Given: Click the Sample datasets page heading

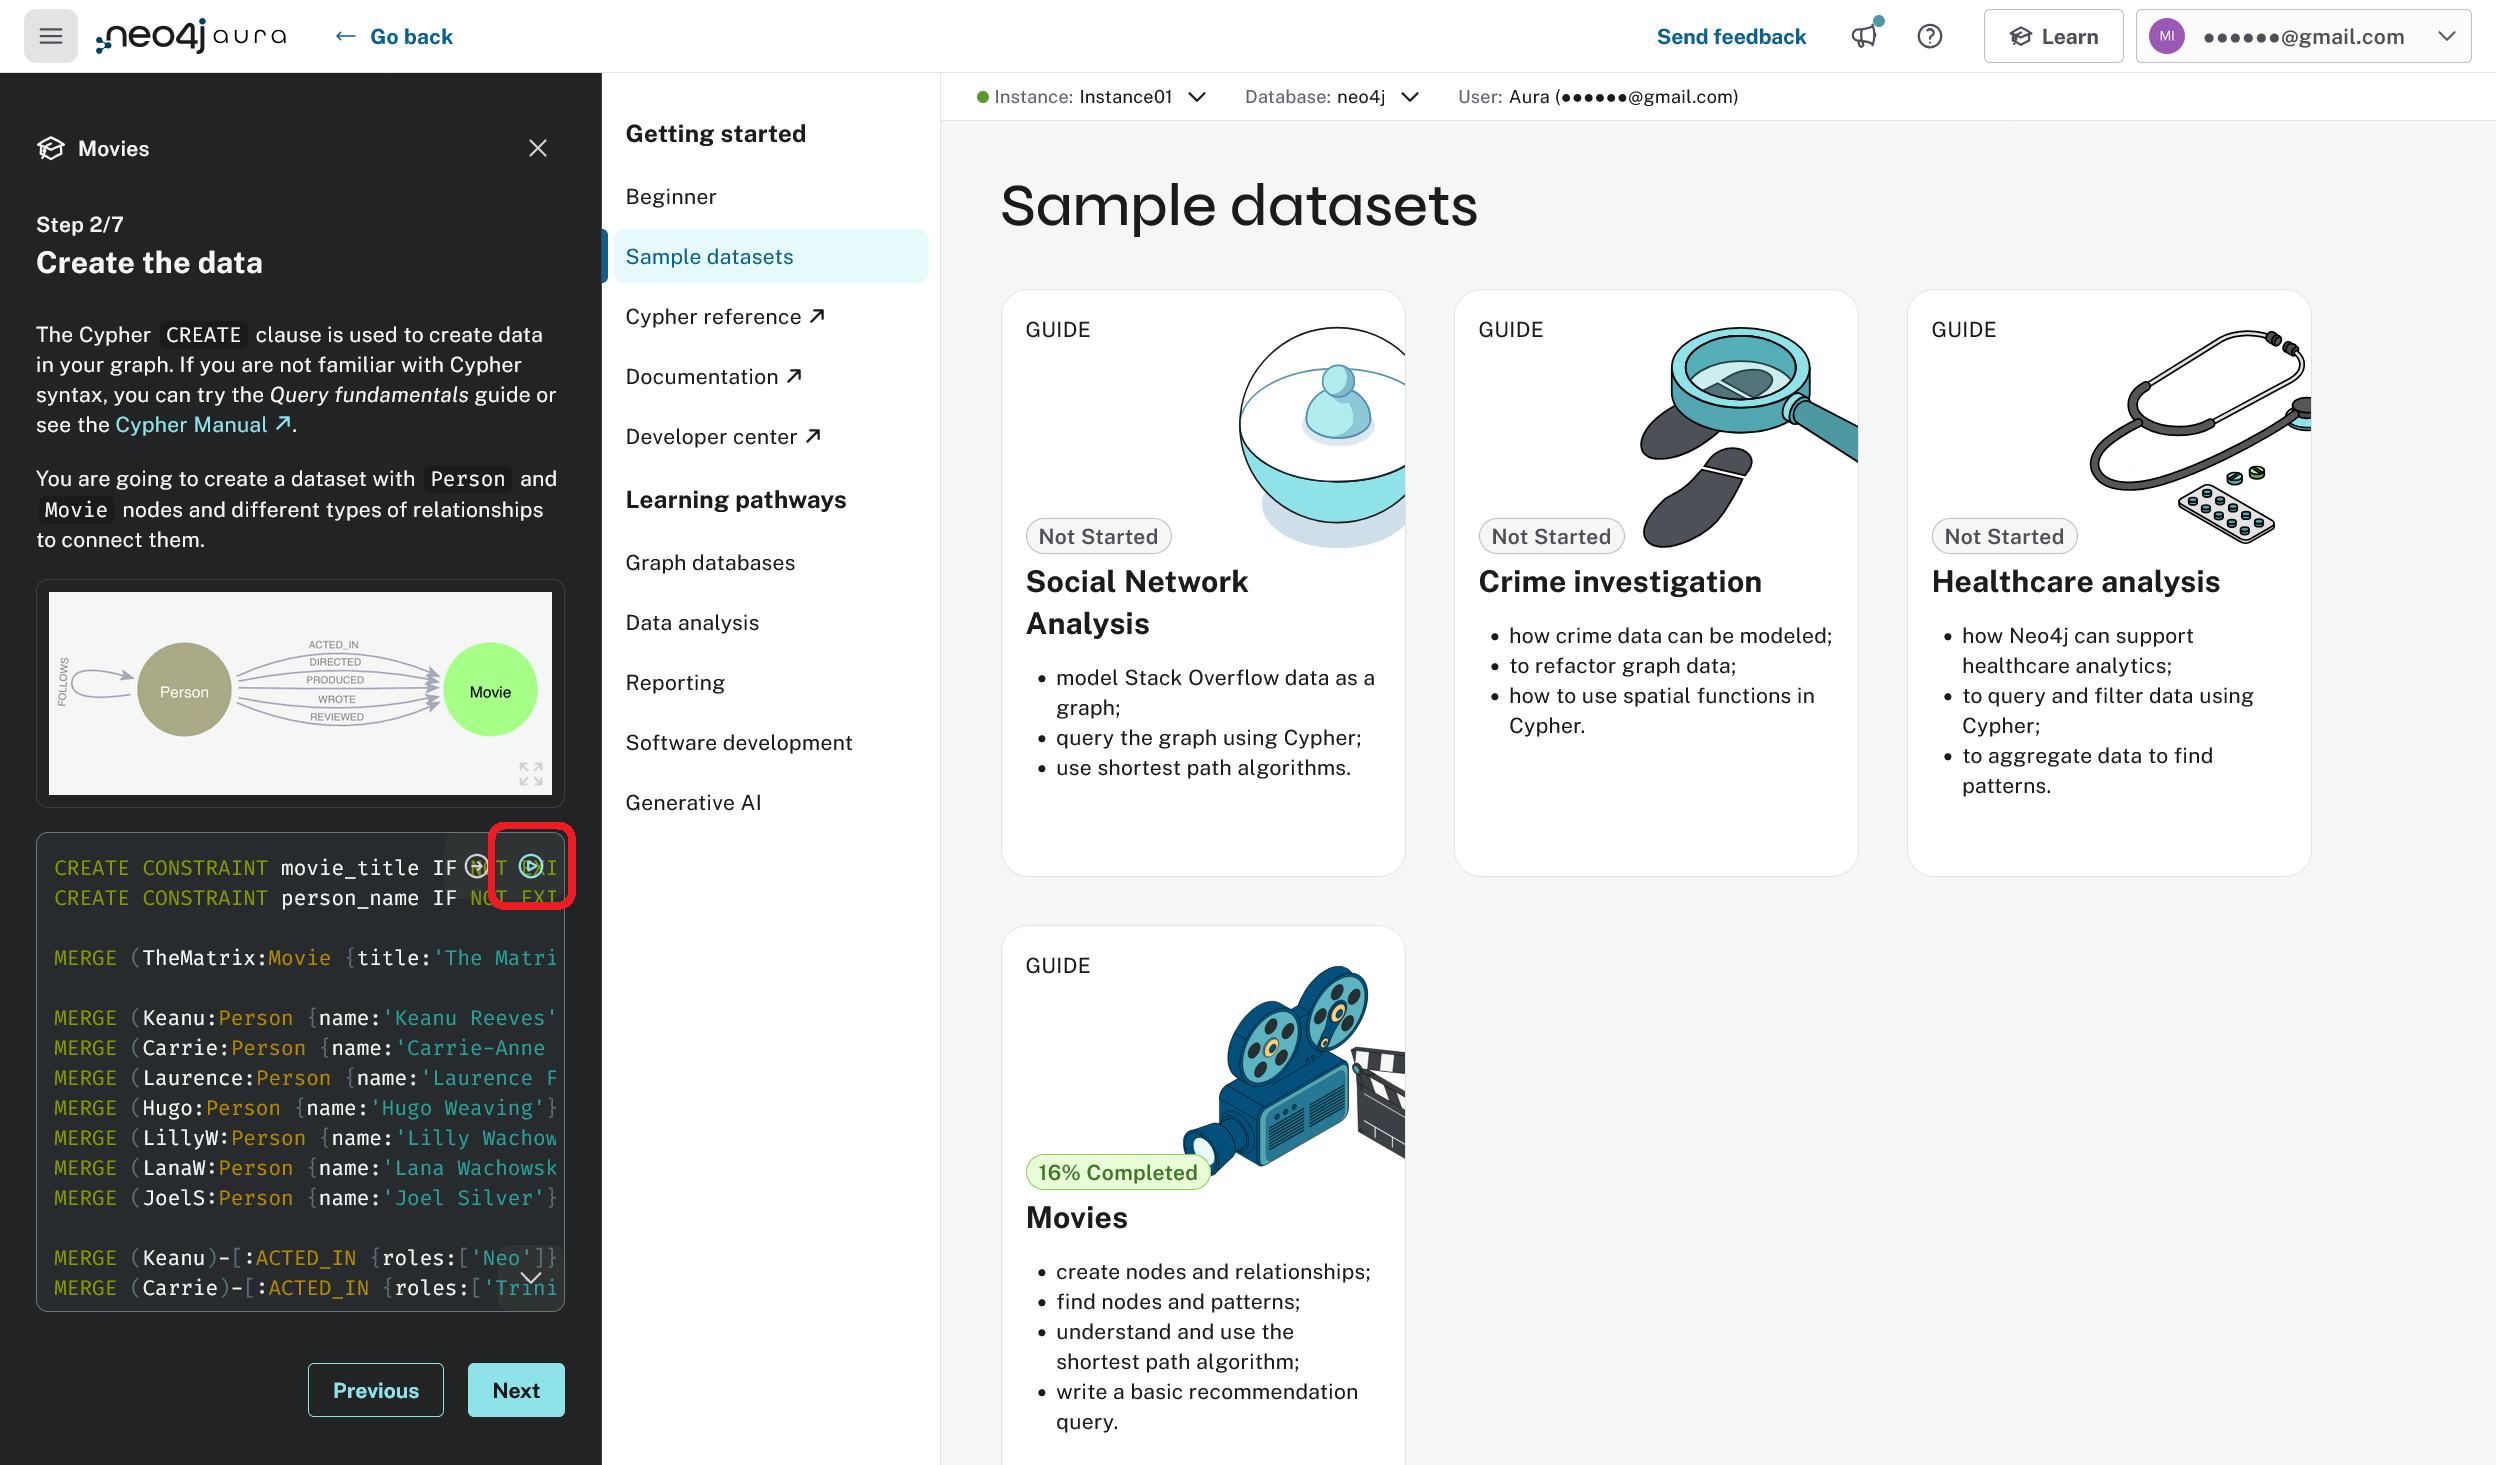Looking at the screenshot, I should (1238, 205).
